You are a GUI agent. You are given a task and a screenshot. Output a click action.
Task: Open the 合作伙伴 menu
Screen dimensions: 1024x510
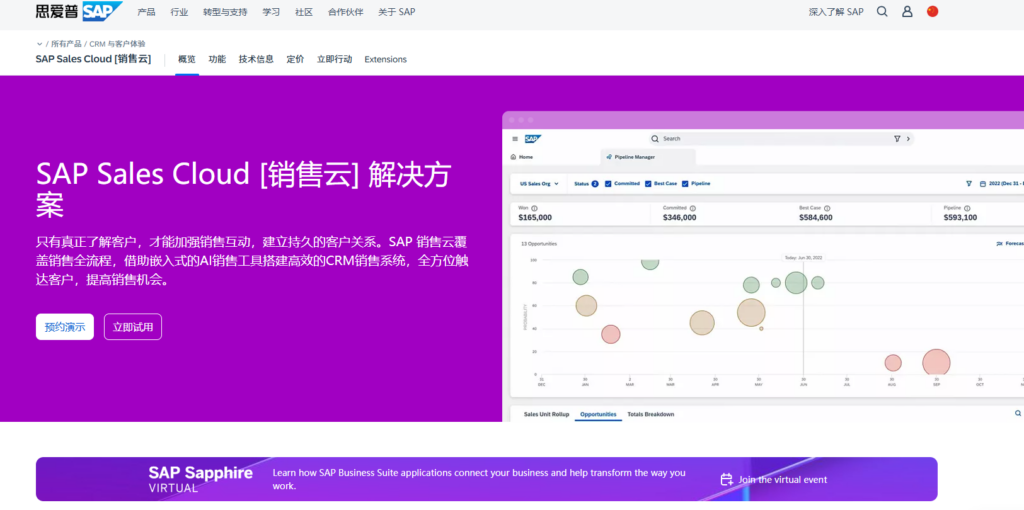pos(345,12)
